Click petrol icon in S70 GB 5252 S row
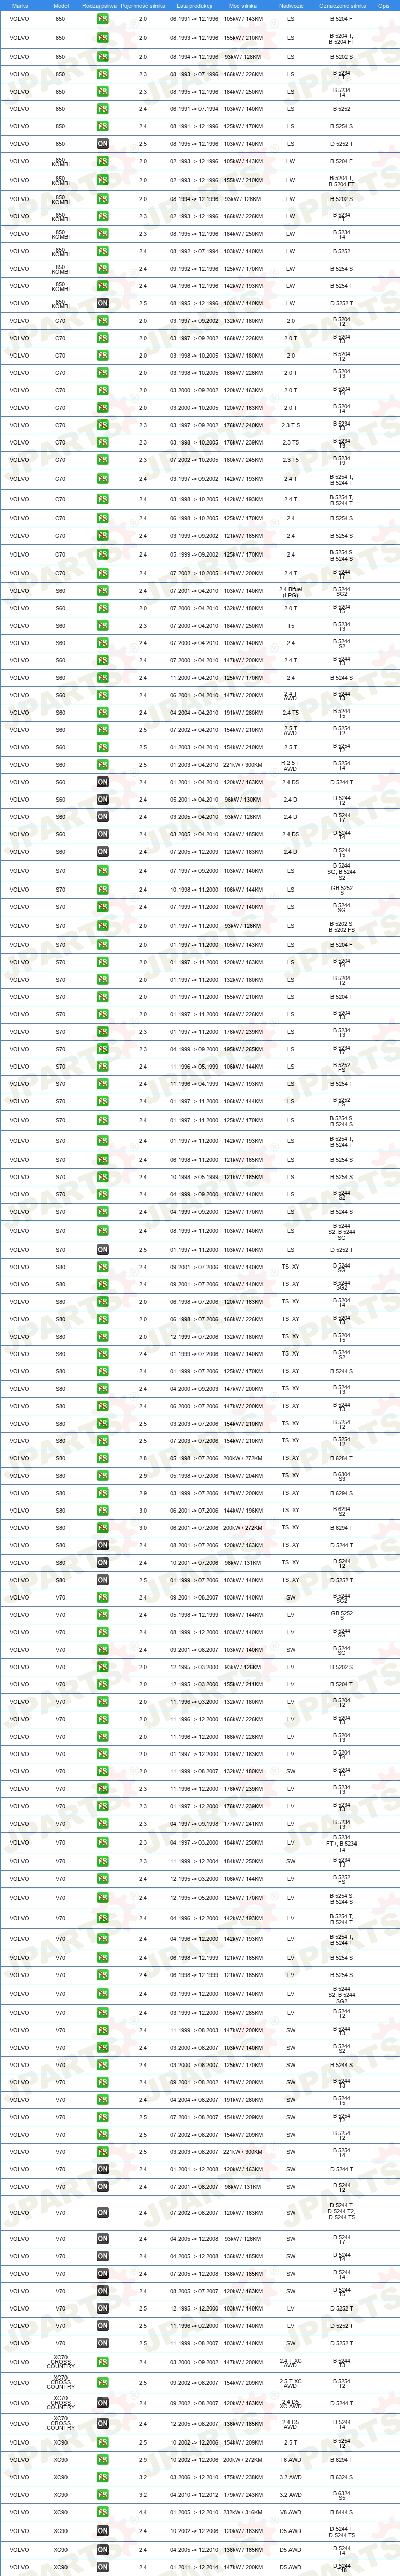Image resolution: width=400 pixels, height=2576 pixels. point(103,889)
